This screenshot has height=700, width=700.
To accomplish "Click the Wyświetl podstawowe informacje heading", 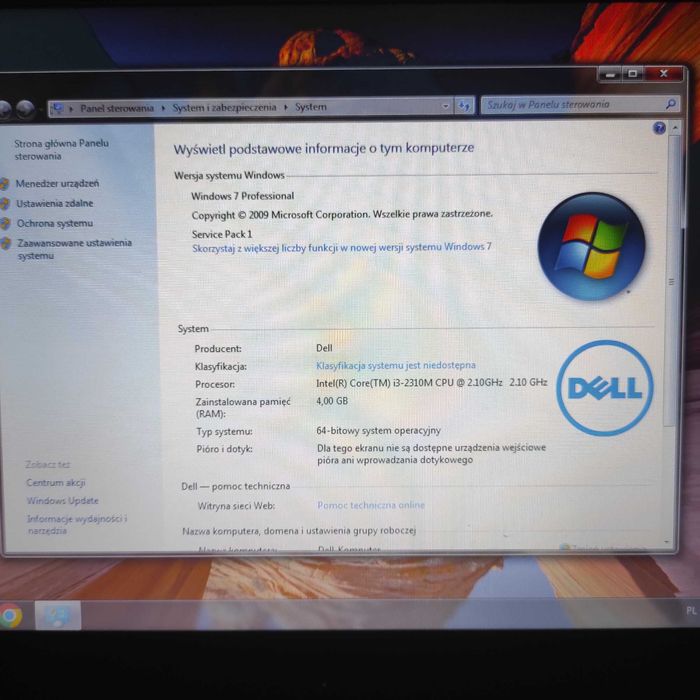I will 324,149.
